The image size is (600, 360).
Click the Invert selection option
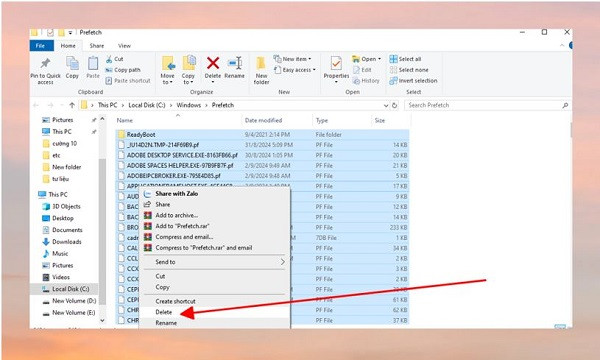[x=413, y=81]
